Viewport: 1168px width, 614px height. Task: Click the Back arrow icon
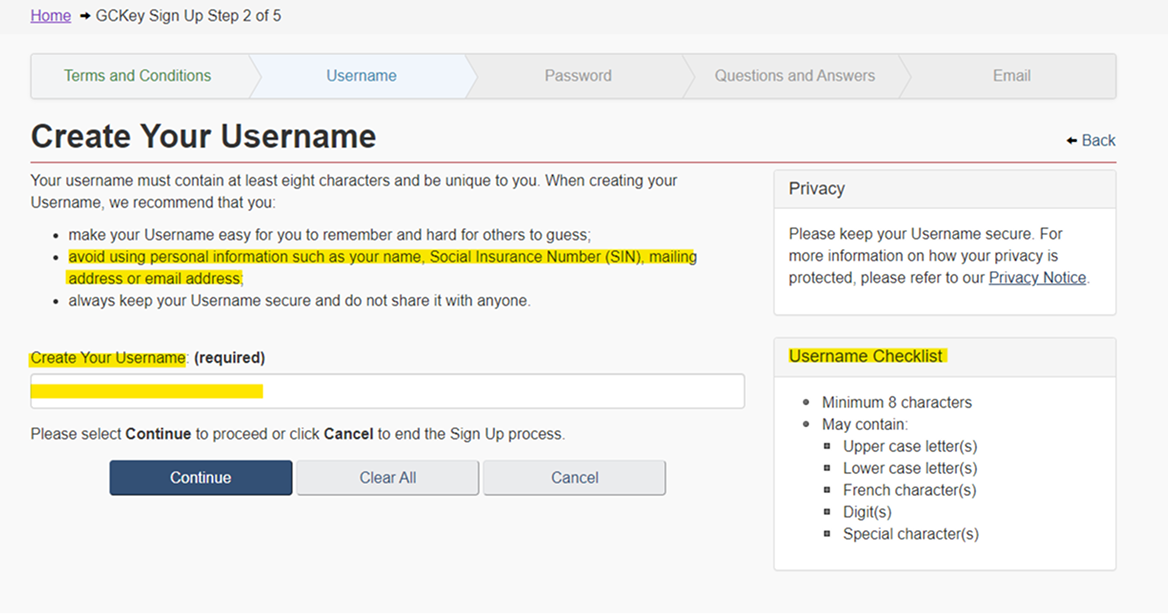coord(1072,140)
